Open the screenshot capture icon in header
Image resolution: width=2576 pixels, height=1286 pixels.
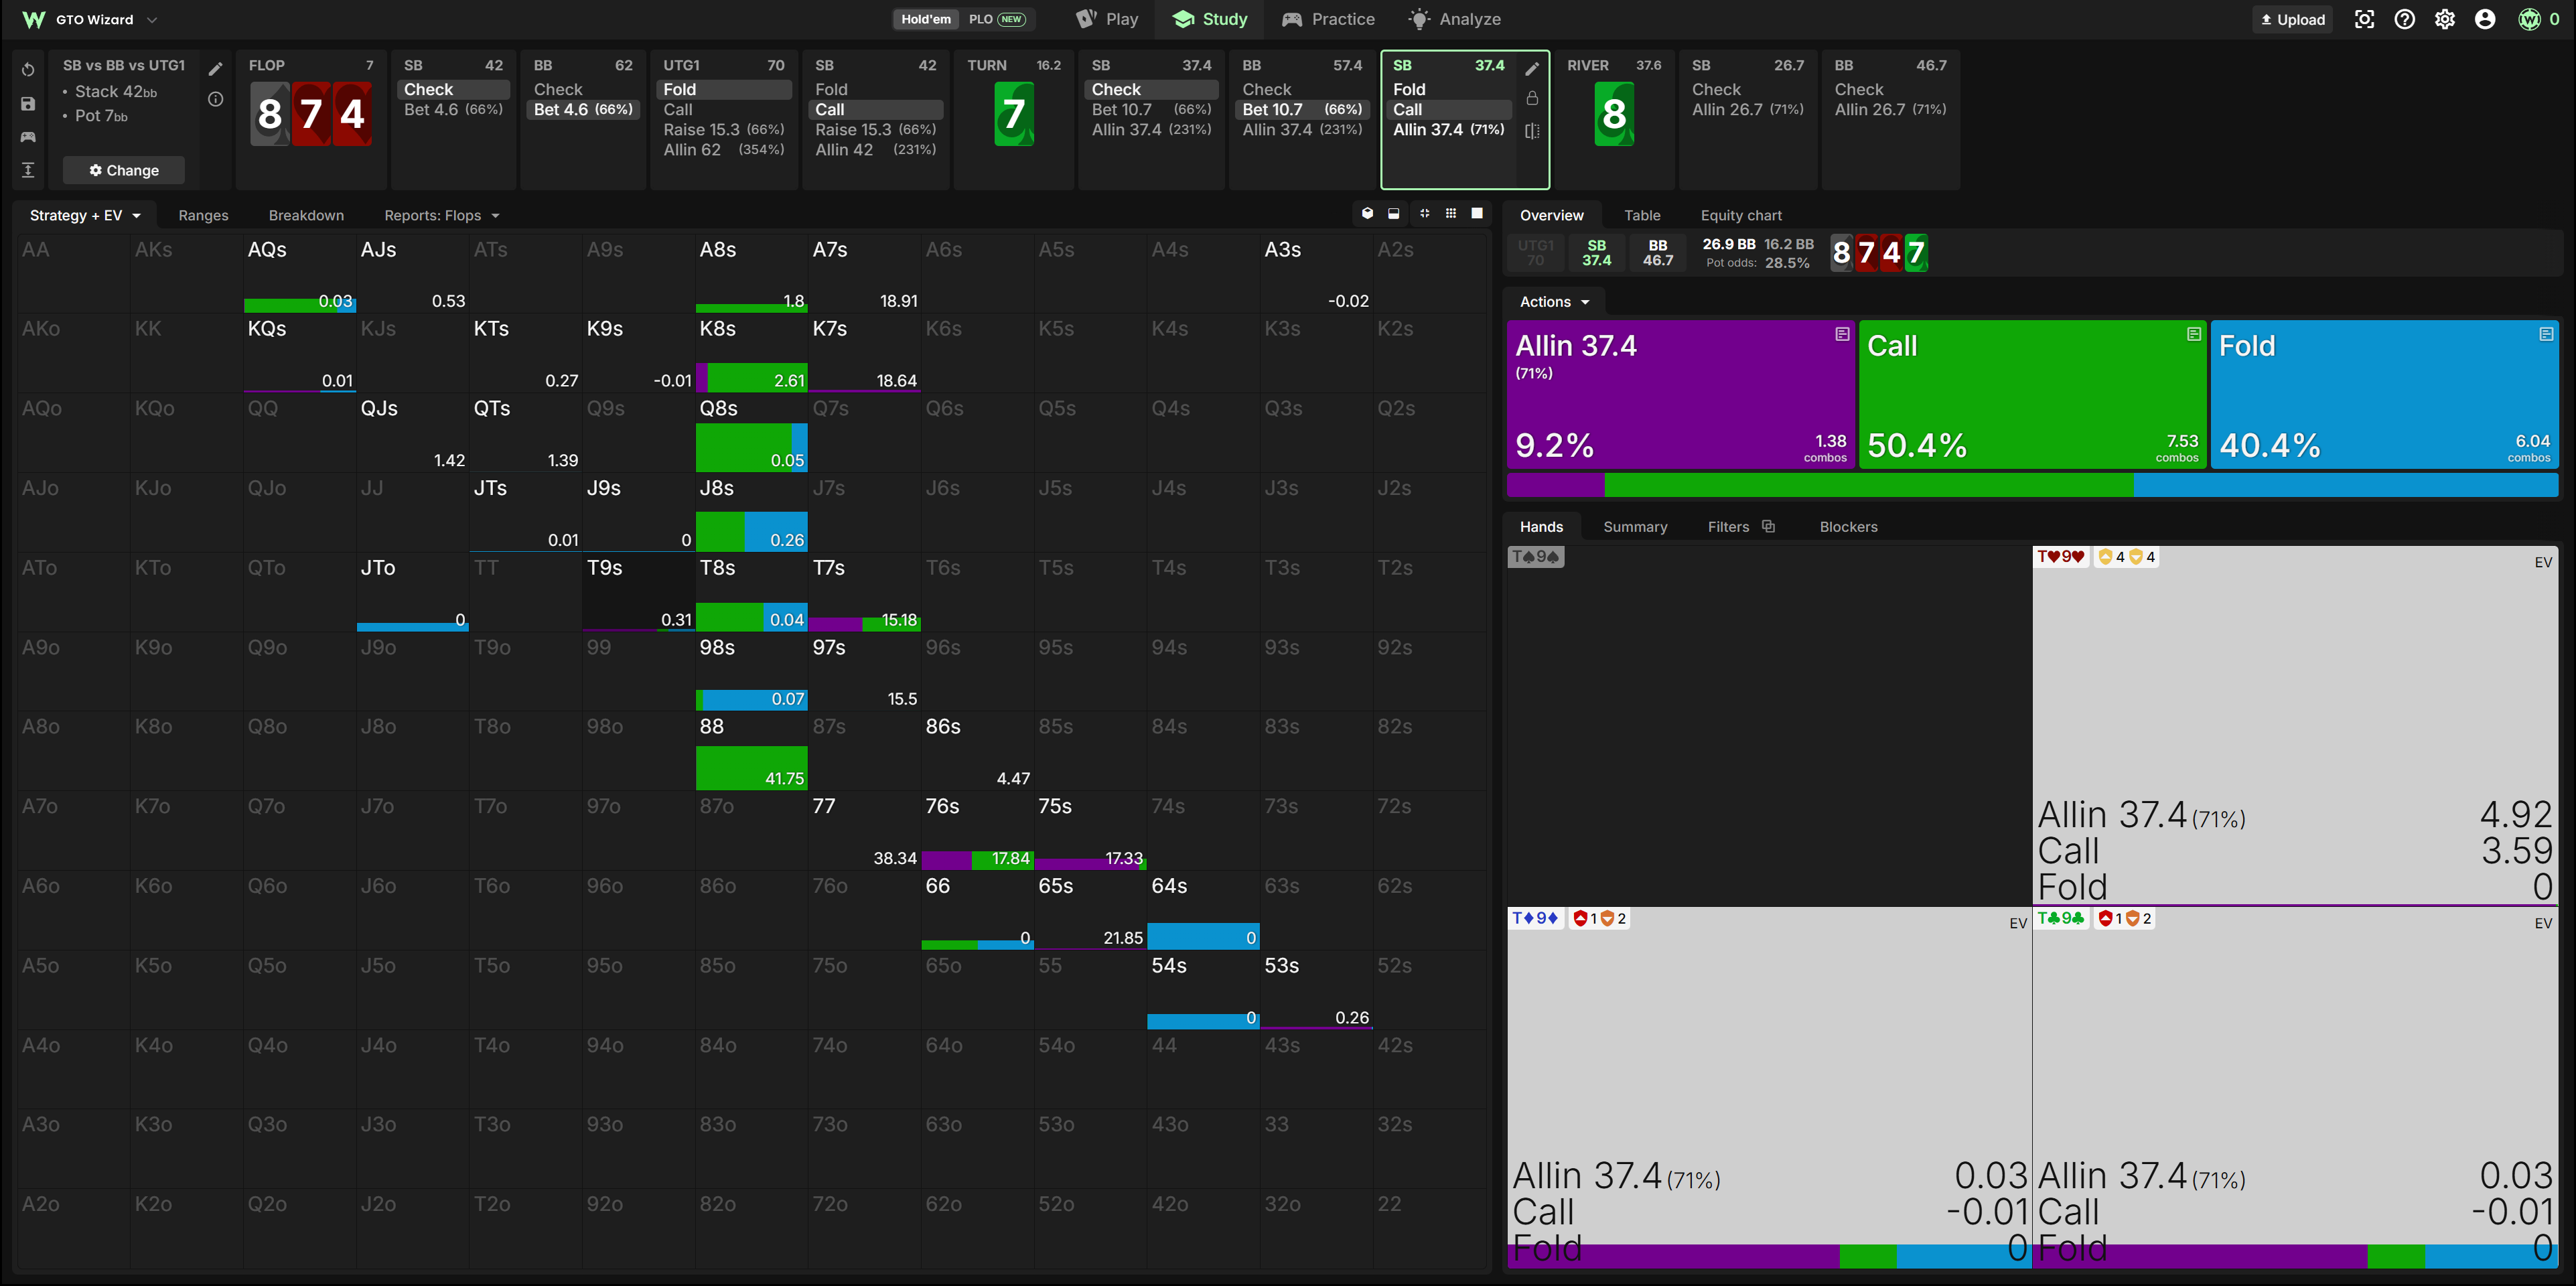[2364, 19]
